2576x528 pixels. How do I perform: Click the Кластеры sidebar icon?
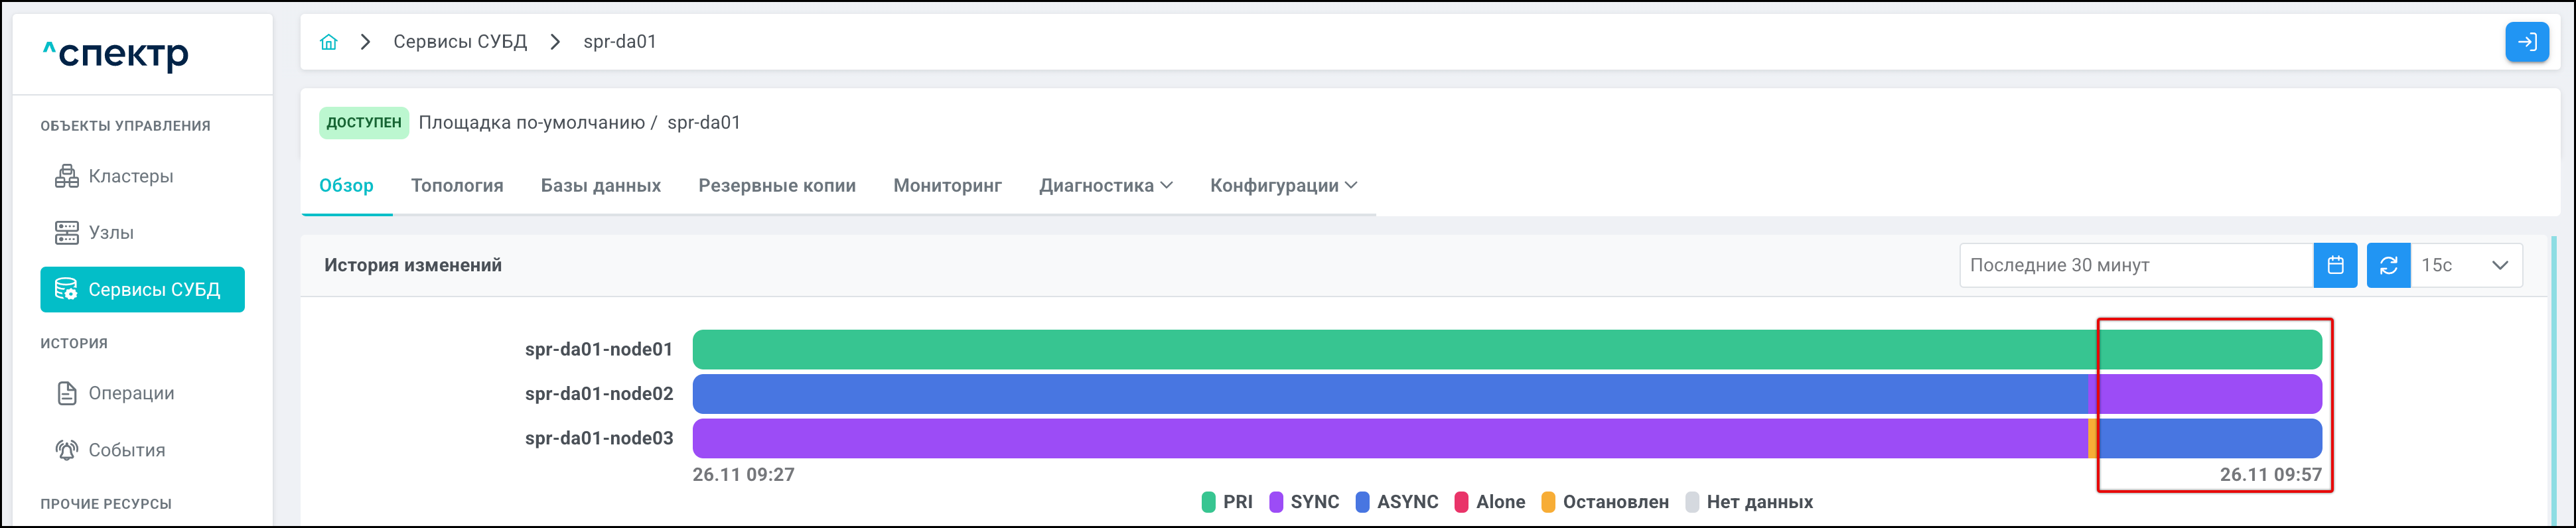[67, 177]
